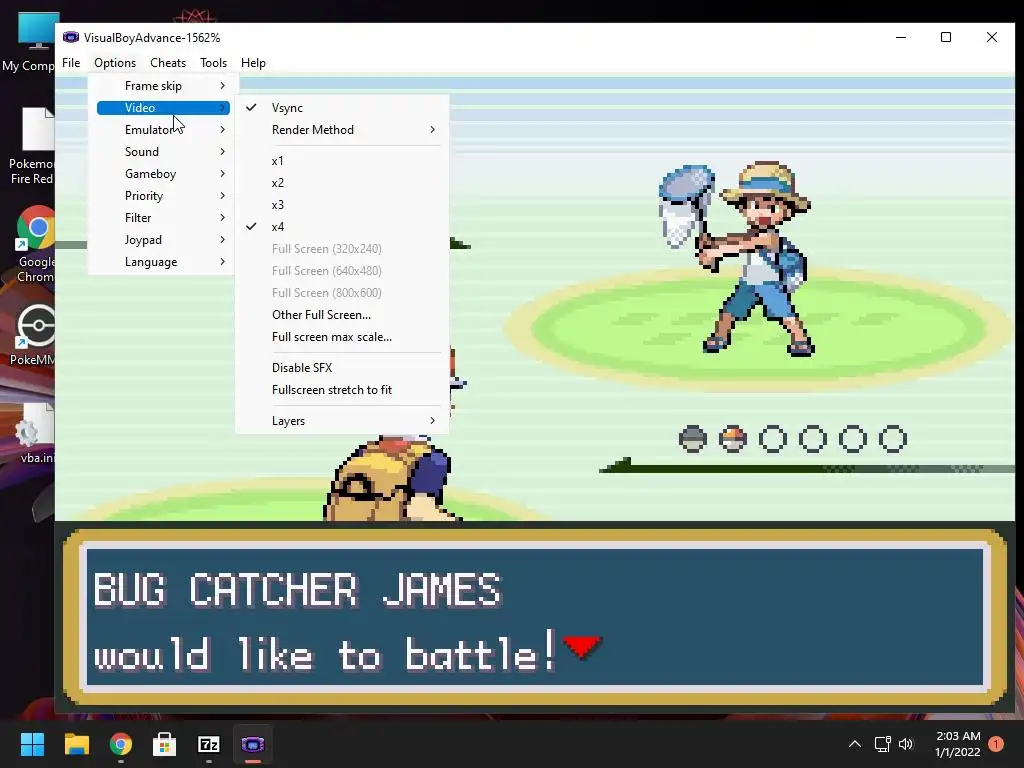Expand the Filter submenu
1024x768 pixels.
[163, 217]
